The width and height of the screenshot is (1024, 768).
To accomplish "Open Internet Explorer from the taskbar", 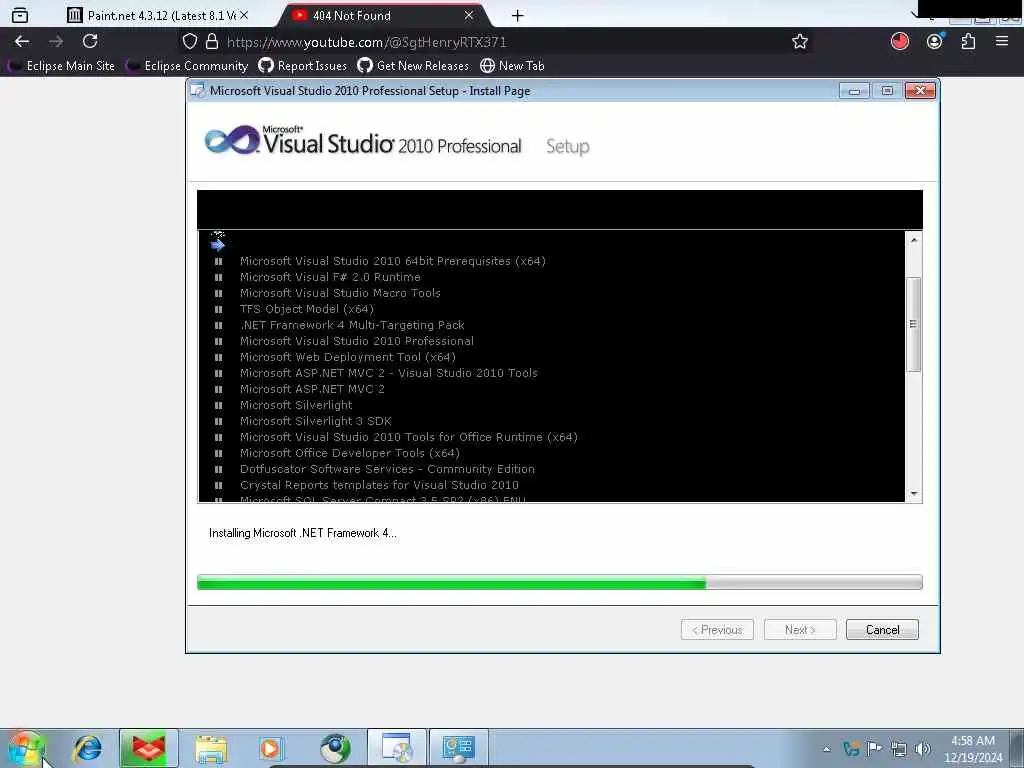I will (x=87, y=748).
